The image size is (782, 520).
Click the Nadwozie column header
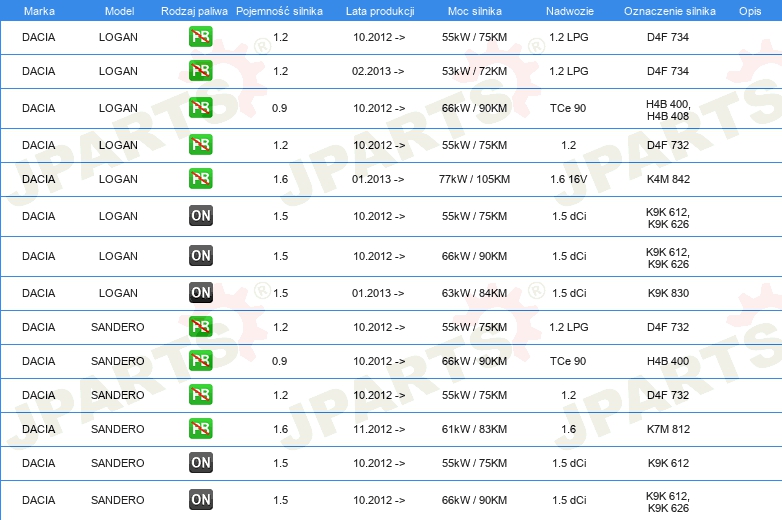(x=570, y=11)
